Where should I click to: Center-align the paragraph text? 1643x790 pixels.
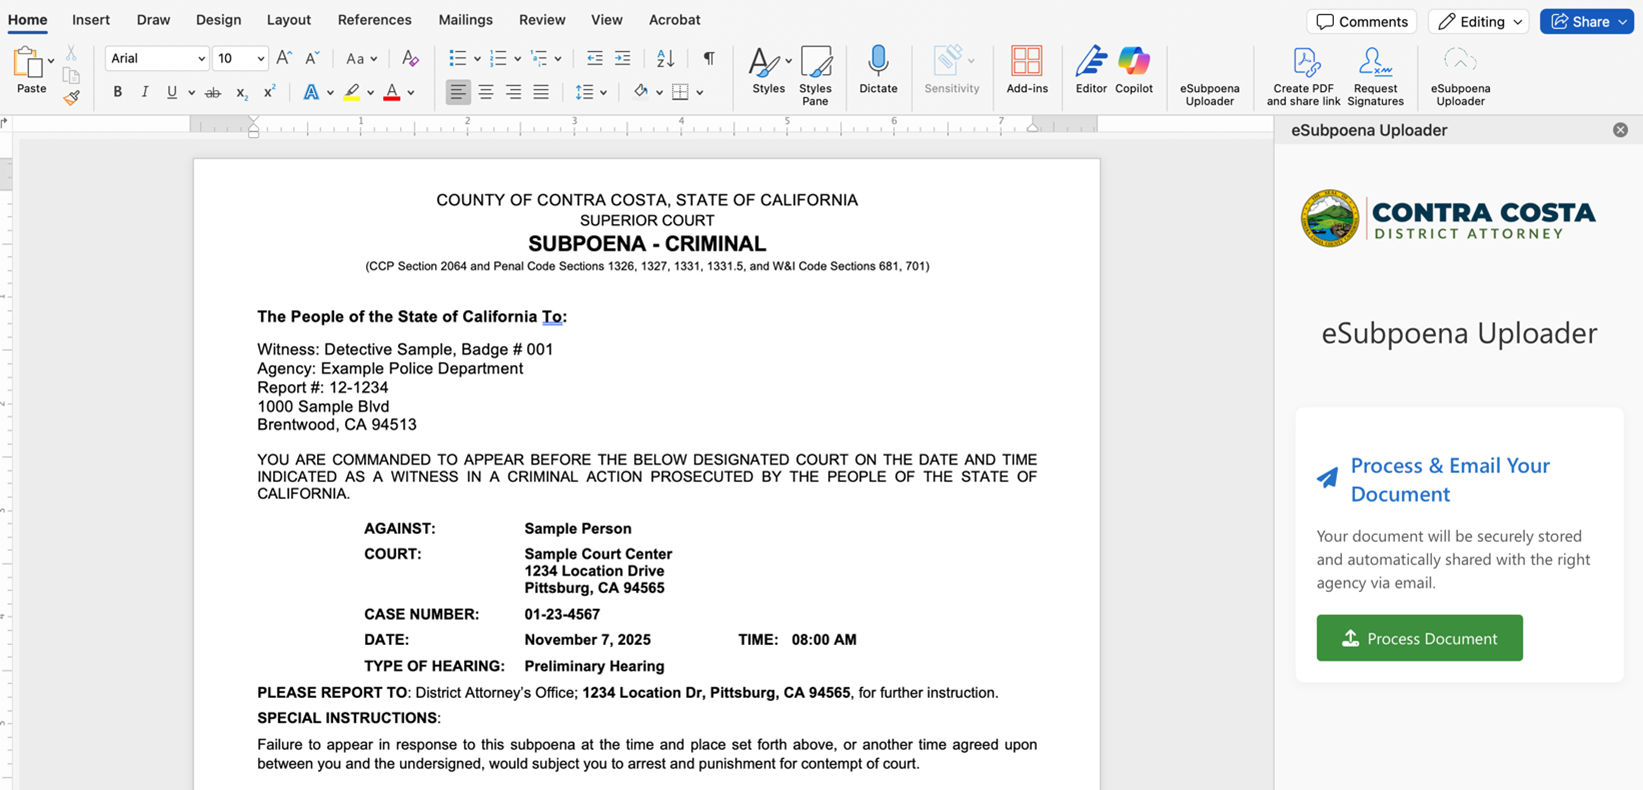[486, 93]
